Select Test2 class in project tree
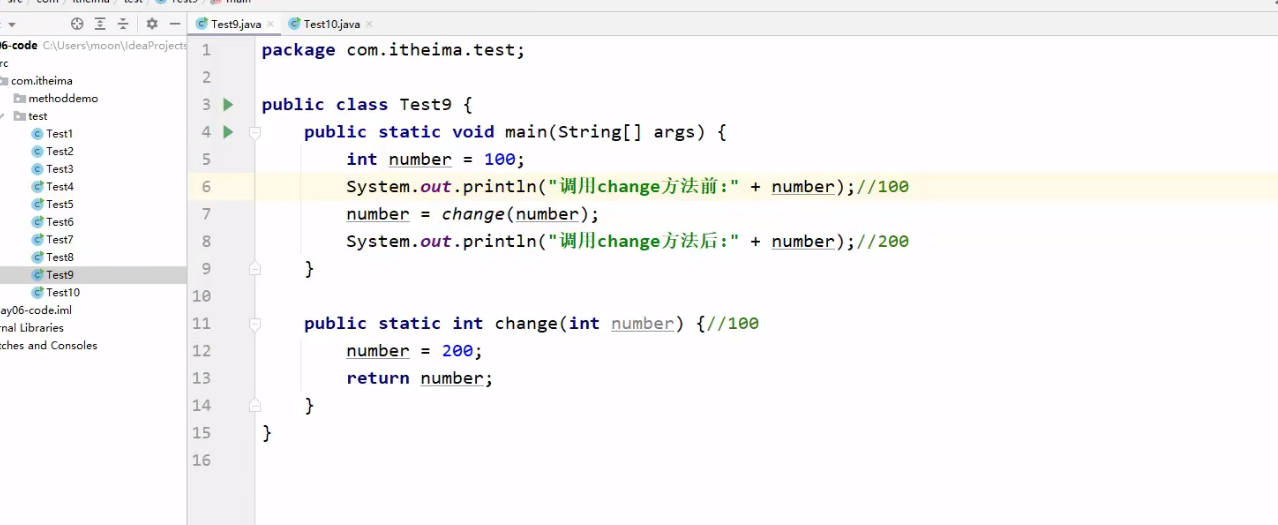1278x525 pixels. [x=60, y=152]
